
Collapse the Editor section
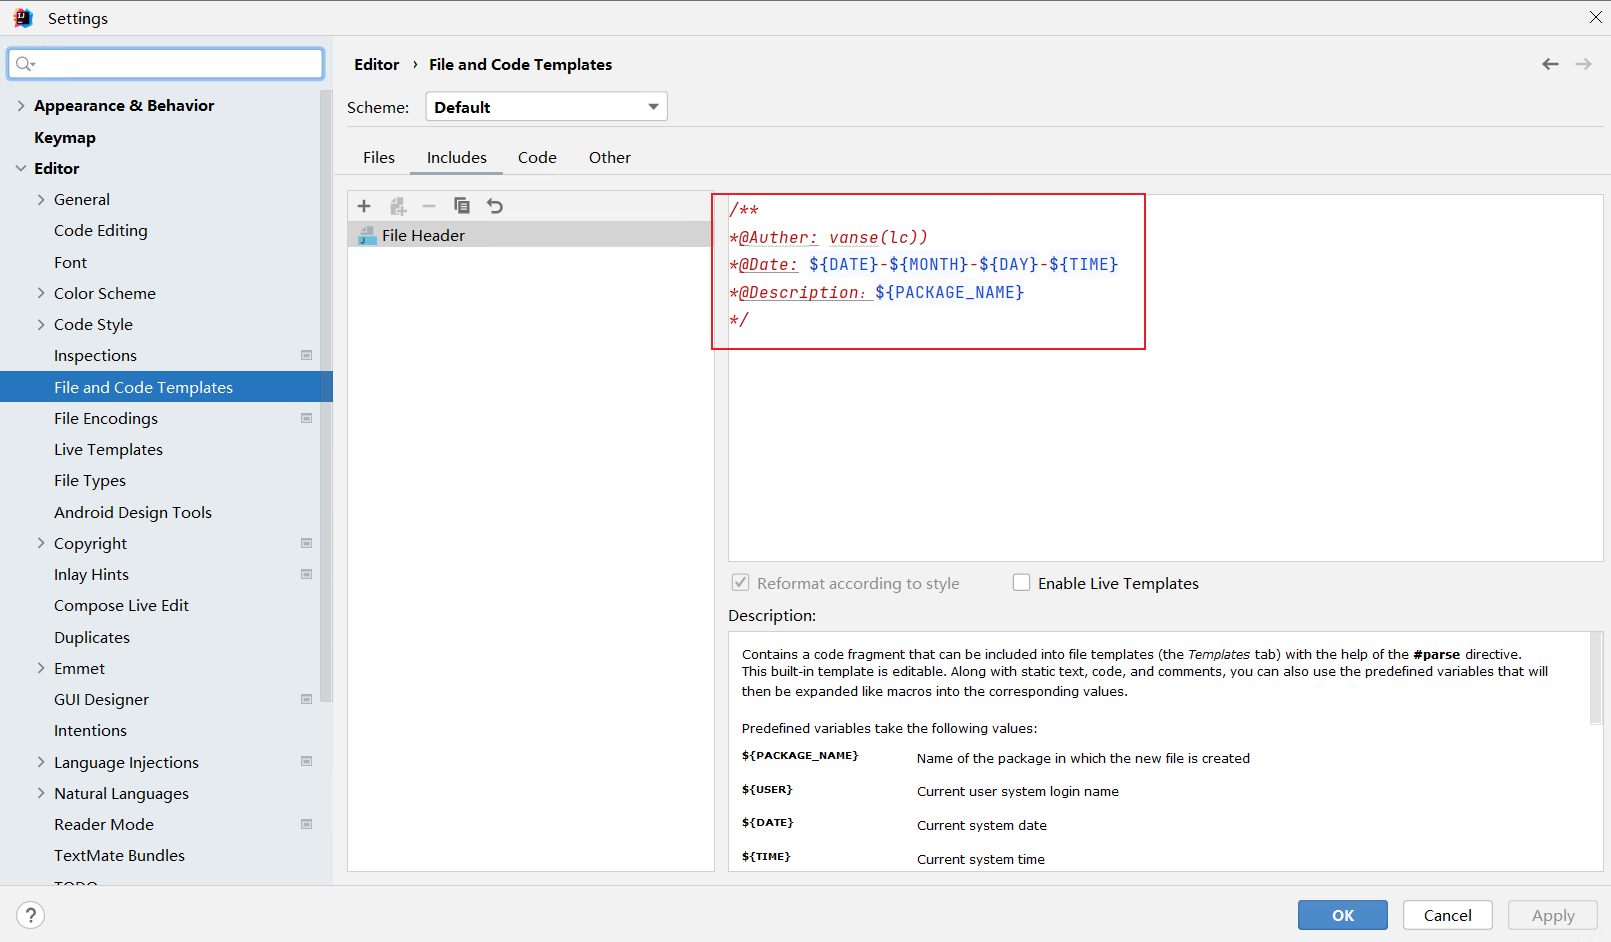[21, 168]
